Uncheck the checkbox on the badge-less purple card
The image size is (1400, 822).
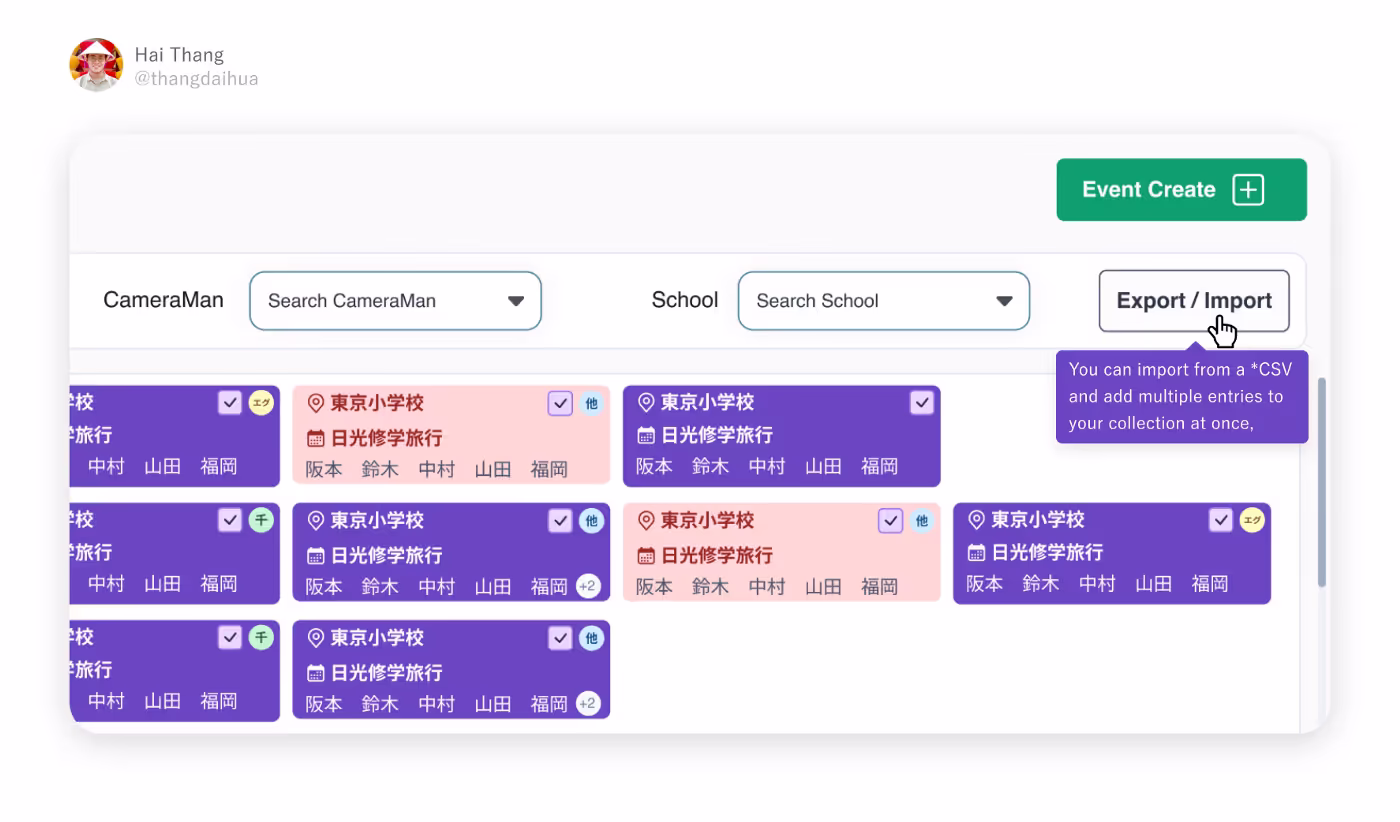[x=921, y=403]
